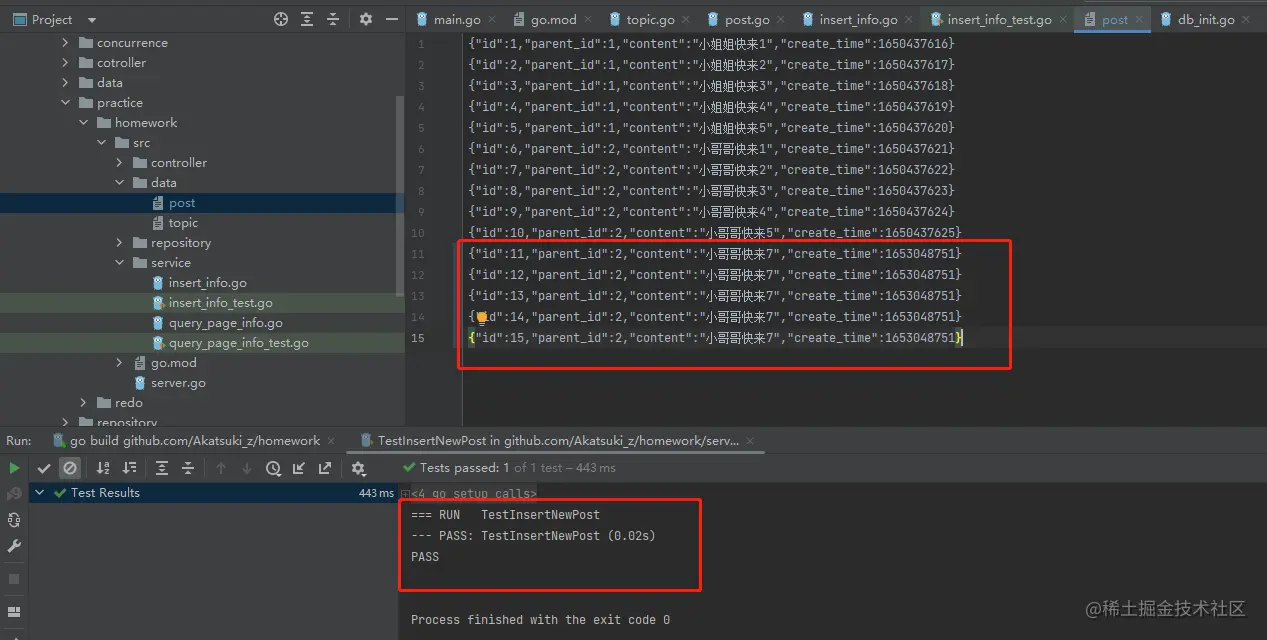Click the import test results icon
The image size is (1267, 640).
(x=299, y=468)
